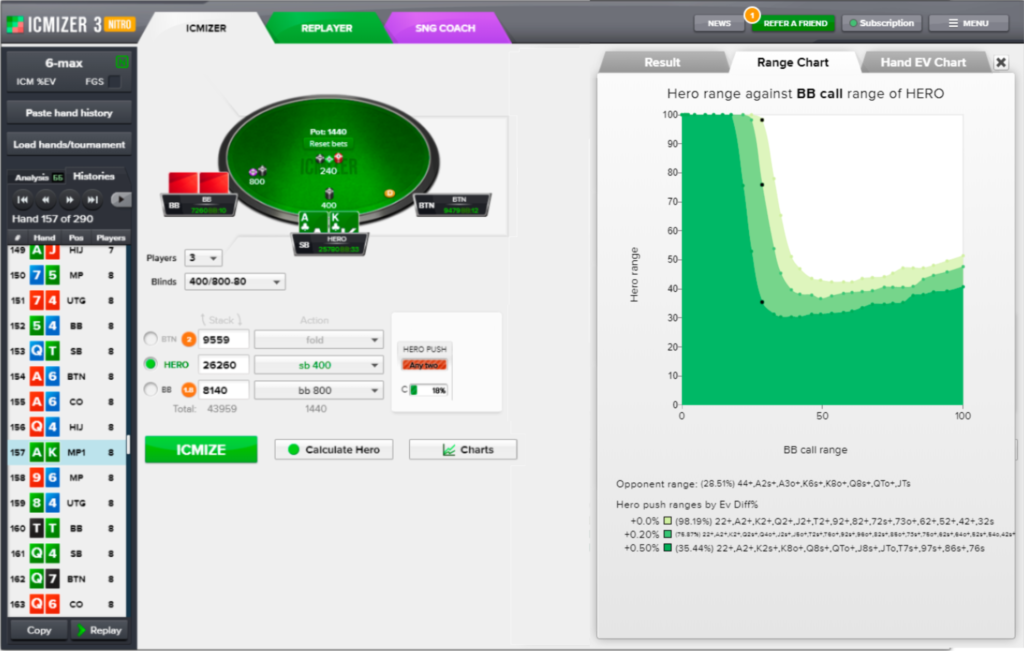Screen dimensions: 1024x651
Task: Switch to the REPLAYER tab
Action: click(x=327, y=28)
